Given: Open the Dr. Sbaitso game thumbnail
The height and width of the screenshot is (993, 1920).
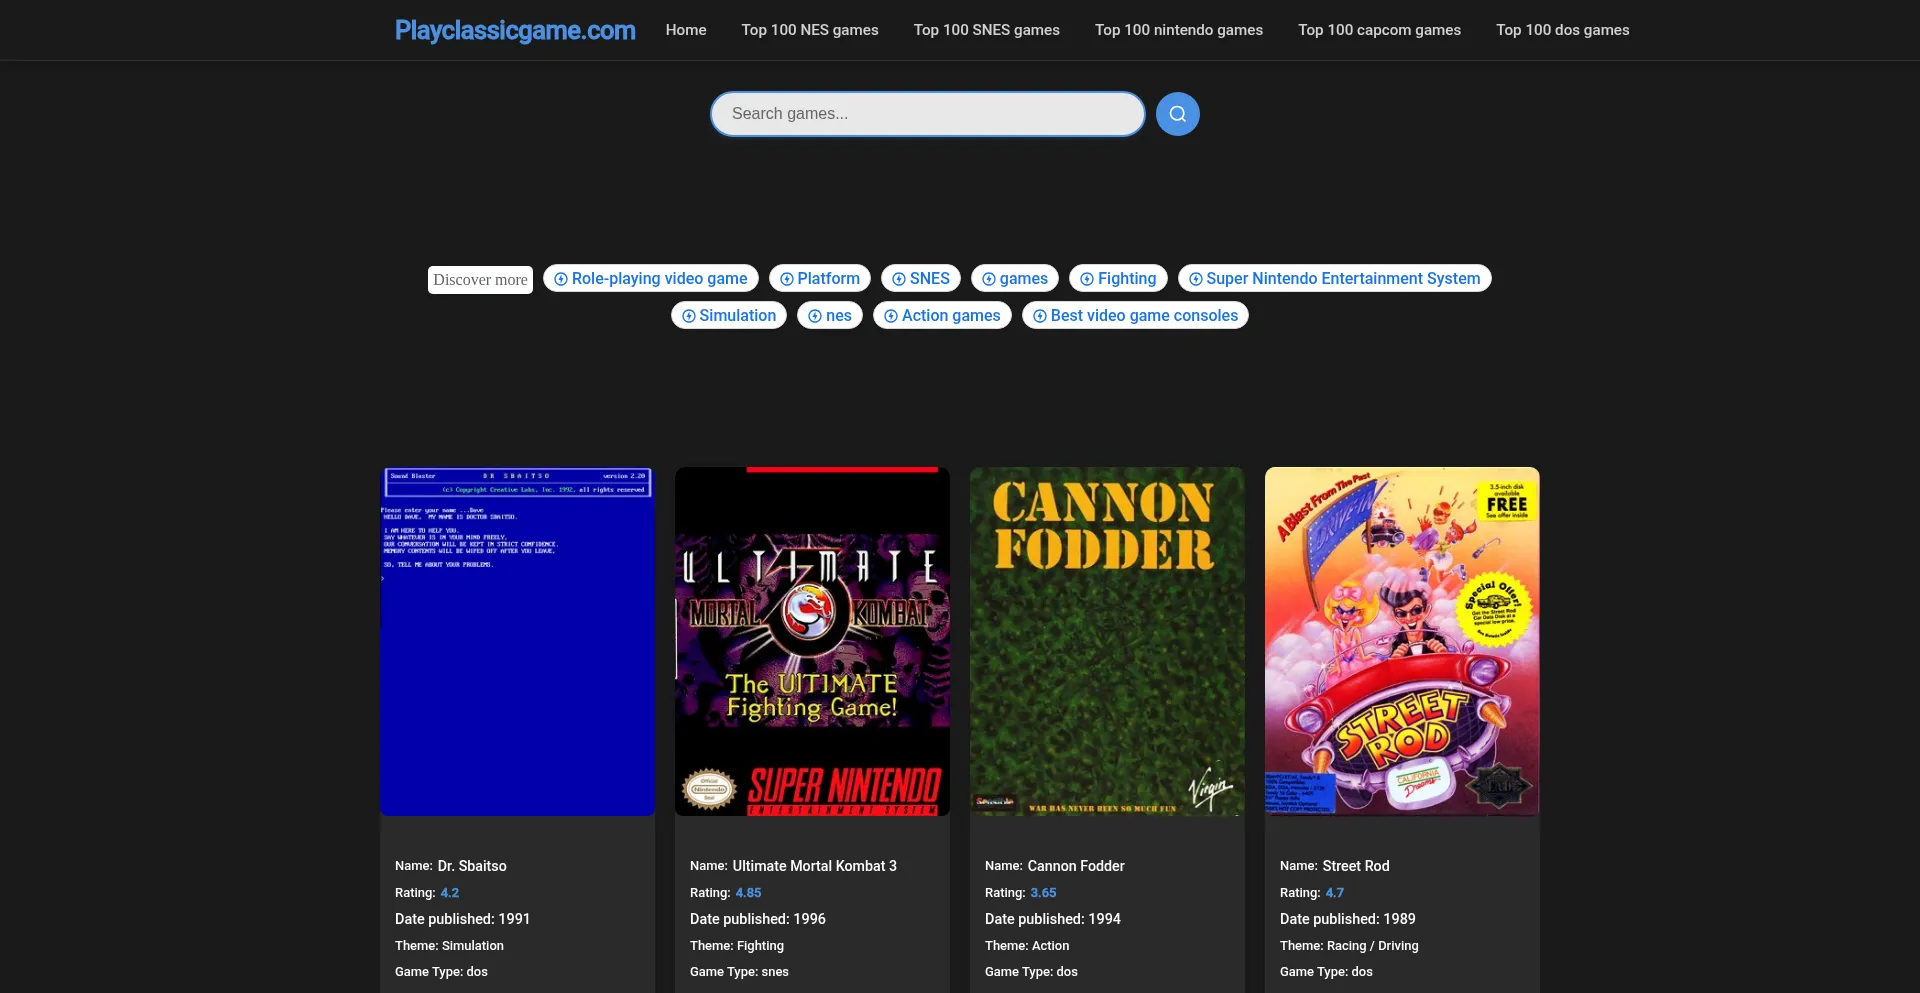Looking at the screenshot, I should [x=517, y=641].
